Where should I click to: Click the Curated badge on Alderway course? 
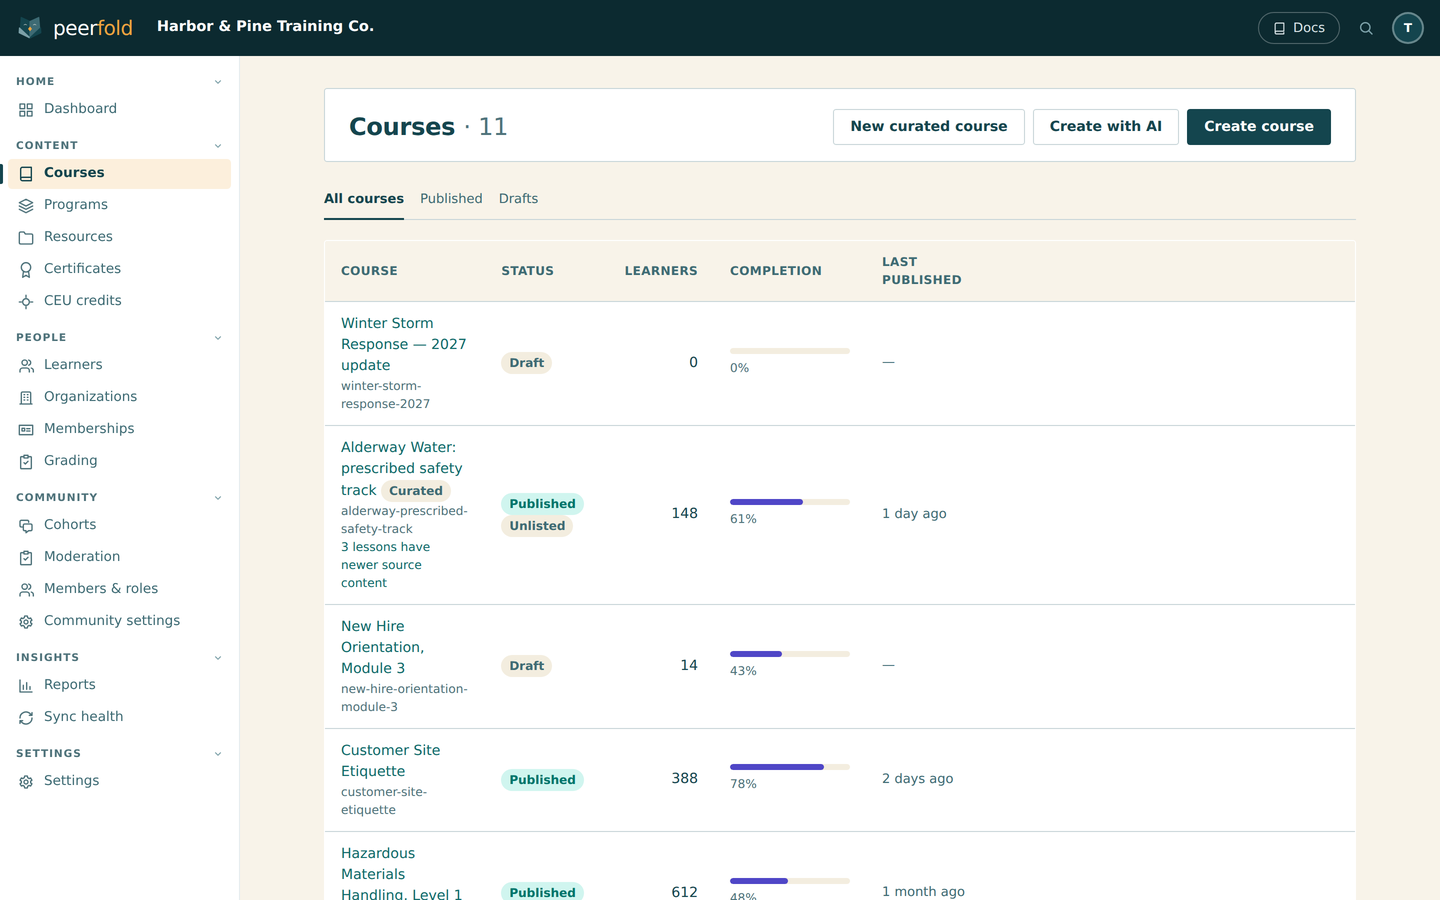click(416, 491)
